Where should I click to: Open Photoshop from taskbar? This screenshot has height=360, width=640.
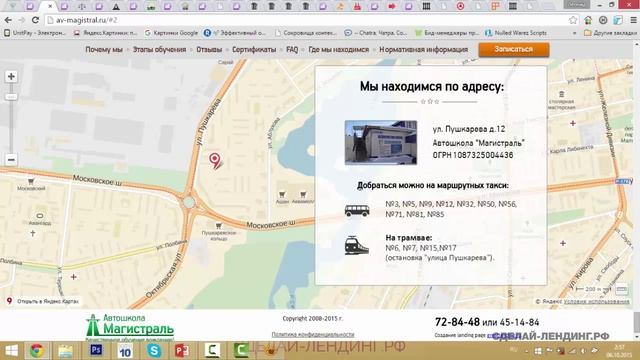point(96,350)
